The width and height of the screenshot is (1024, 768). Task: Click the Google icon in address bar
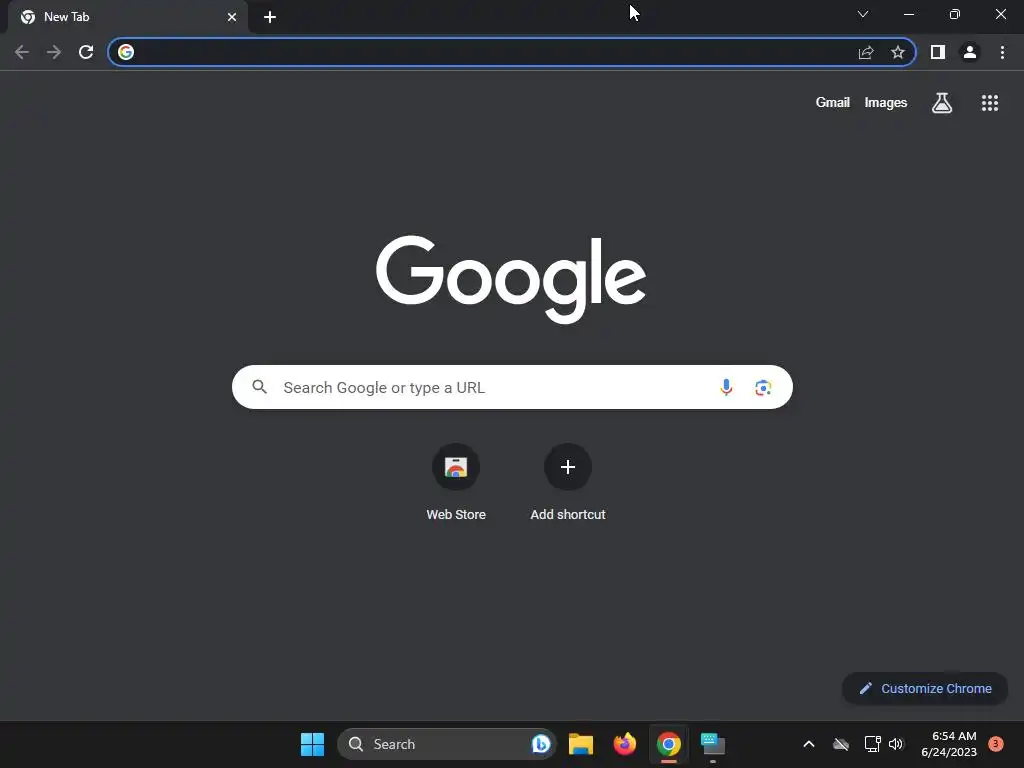126,52
